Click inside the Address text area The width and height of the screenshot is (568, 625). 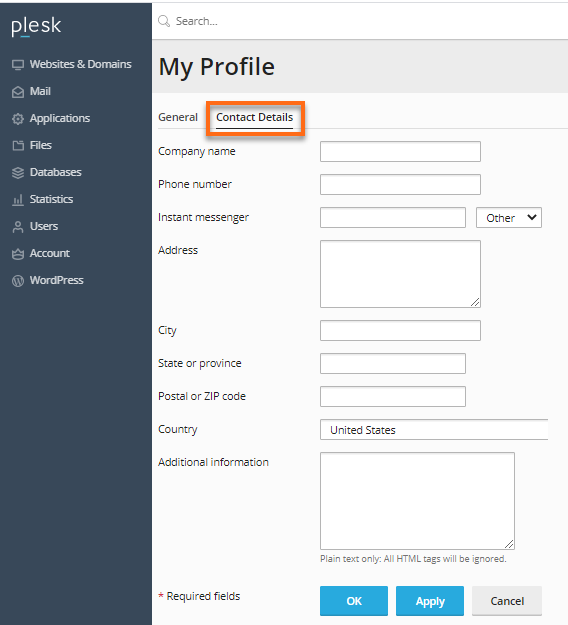[400, 274]
